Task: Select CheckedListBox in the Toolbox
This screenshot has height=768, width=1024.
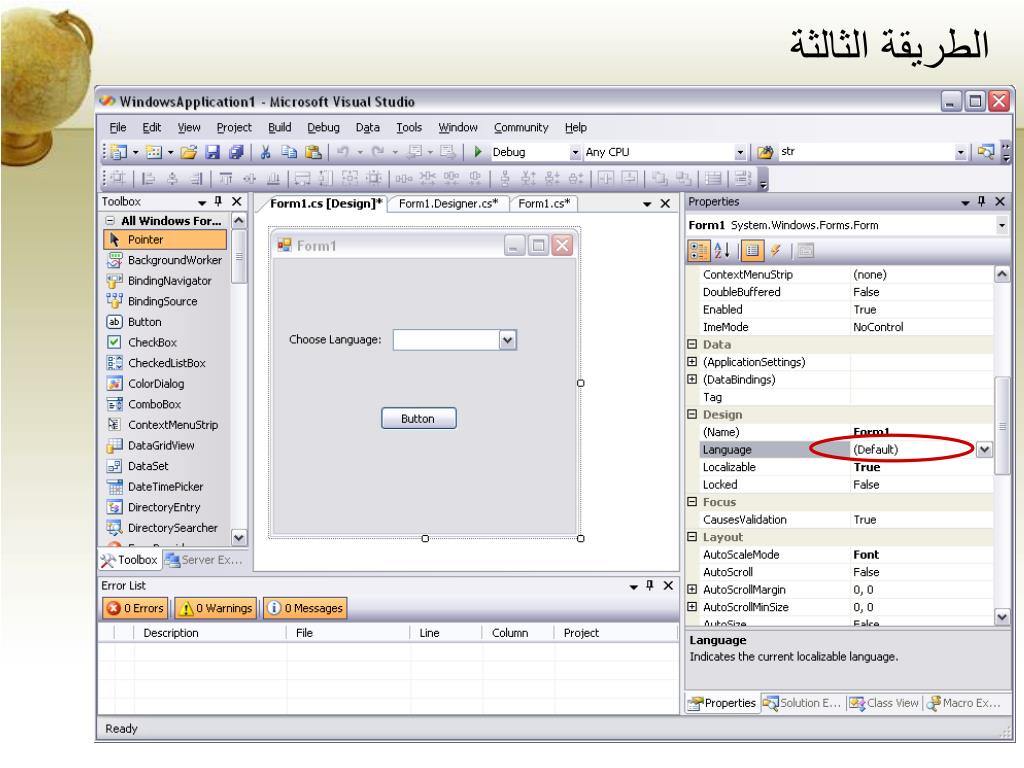Action: tap(165, 363)
